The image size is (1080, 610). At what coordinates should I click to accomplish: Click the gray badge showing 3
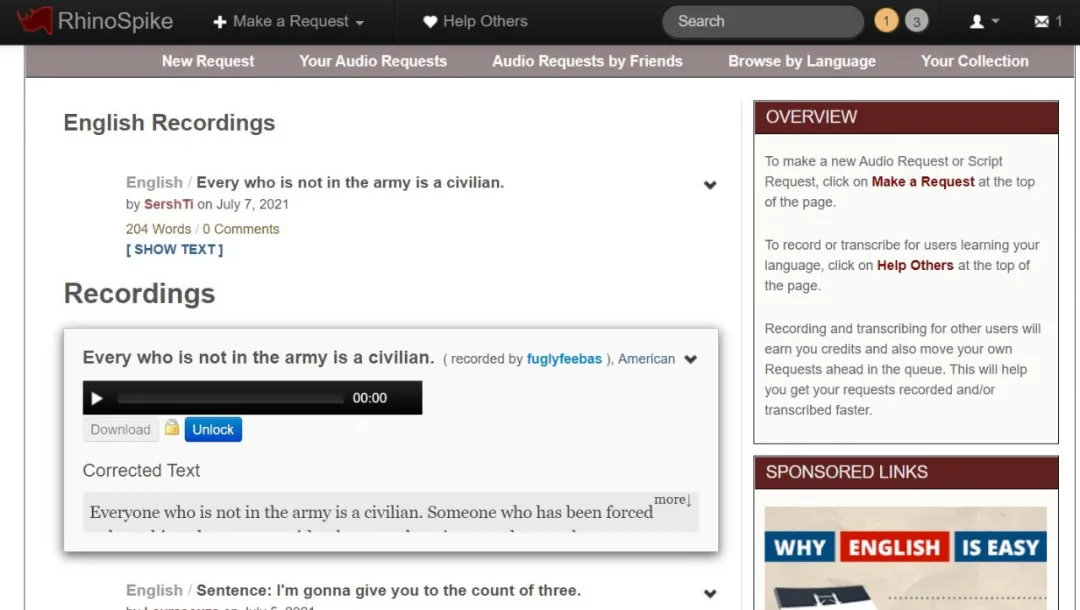[x=916, y=21]
